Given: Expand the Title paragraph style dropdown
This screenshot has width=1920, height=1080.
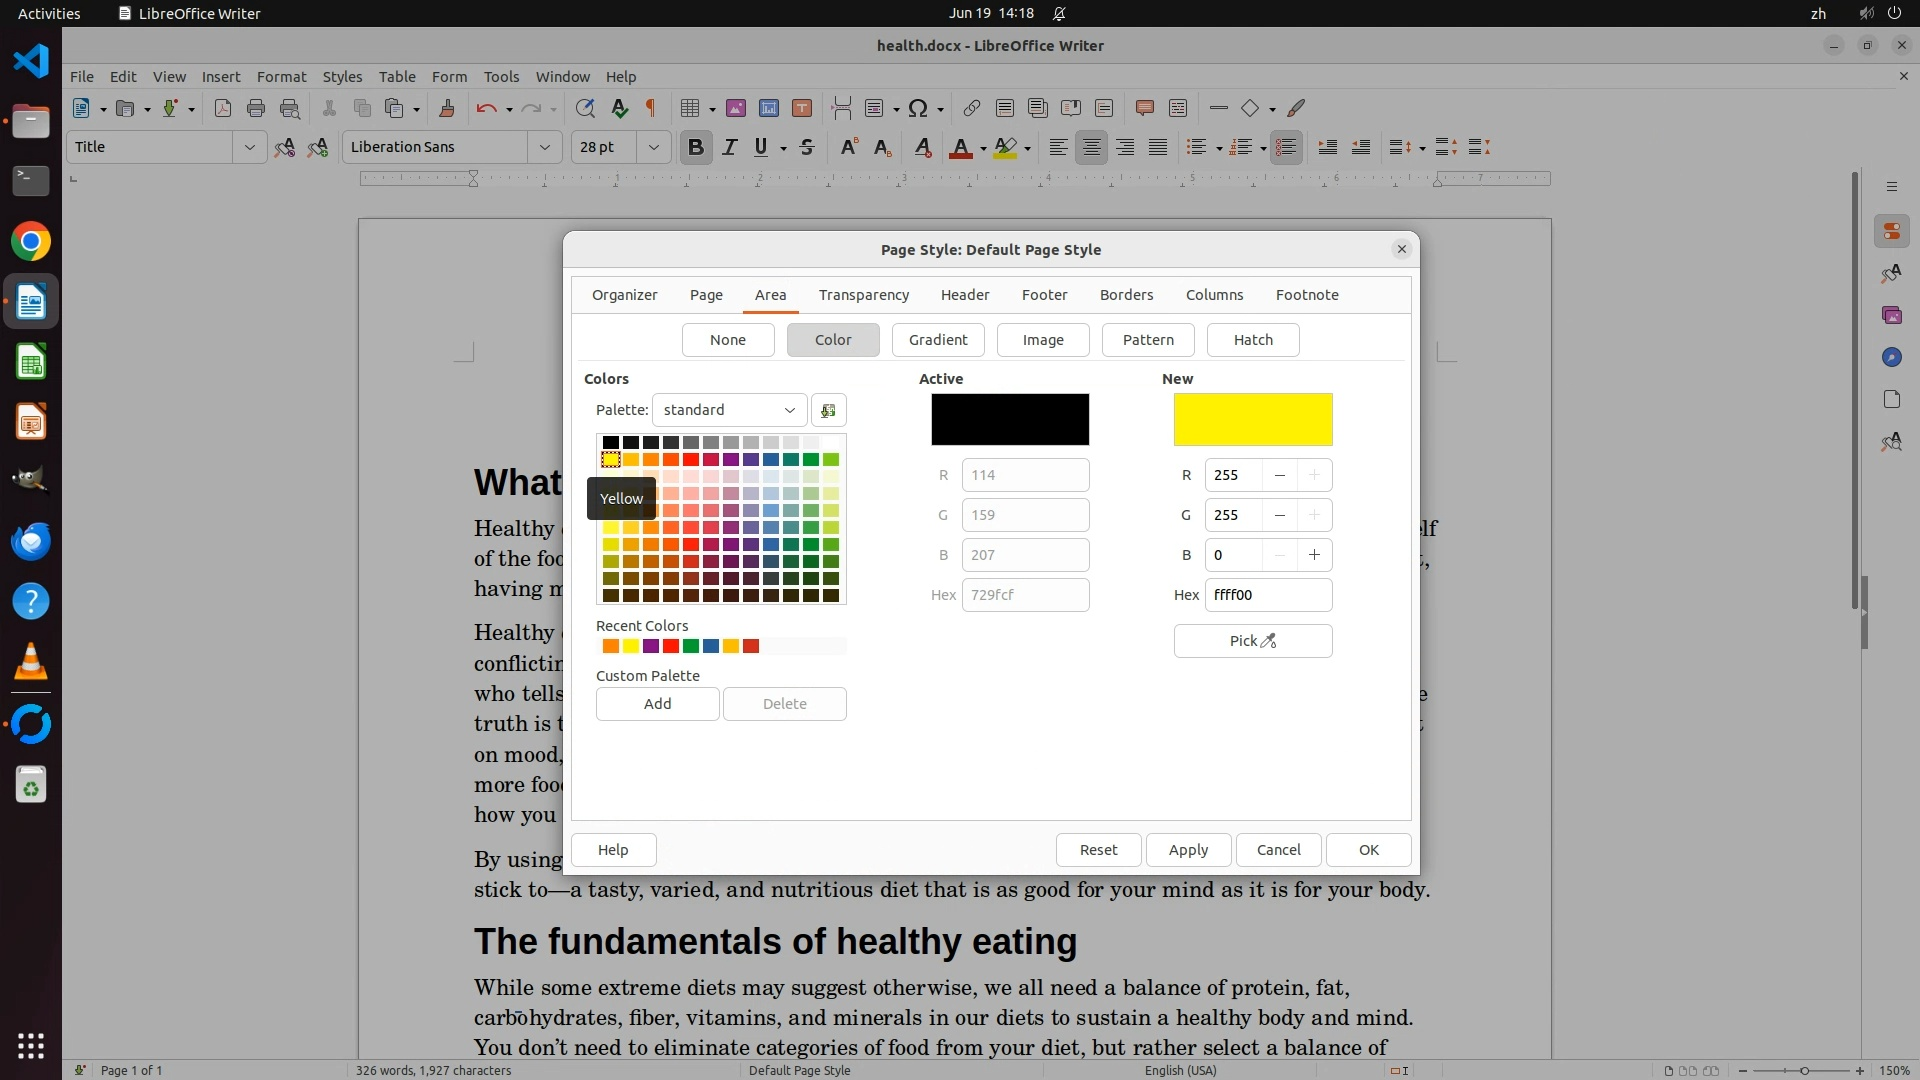Looking at the screenshot, I should click(x=249, y=147).
